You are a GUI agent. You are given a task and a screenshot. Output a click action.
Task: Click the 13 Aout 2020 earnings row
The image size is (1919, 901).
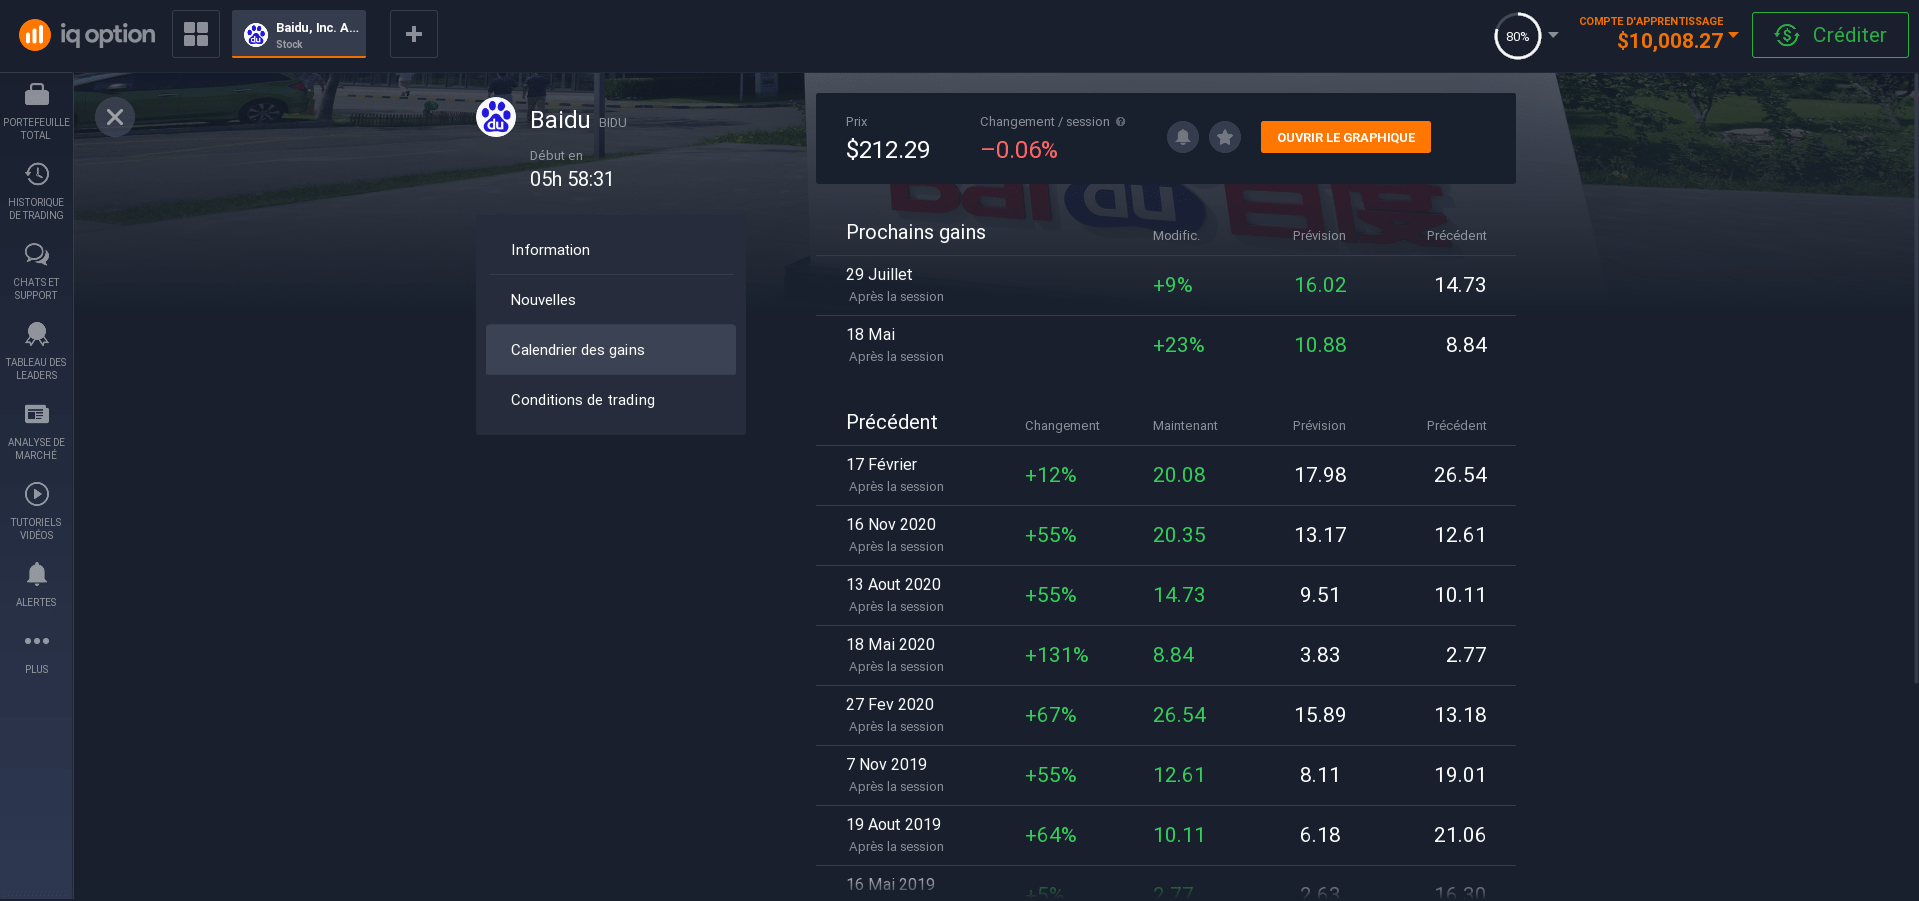(1166, 595)
